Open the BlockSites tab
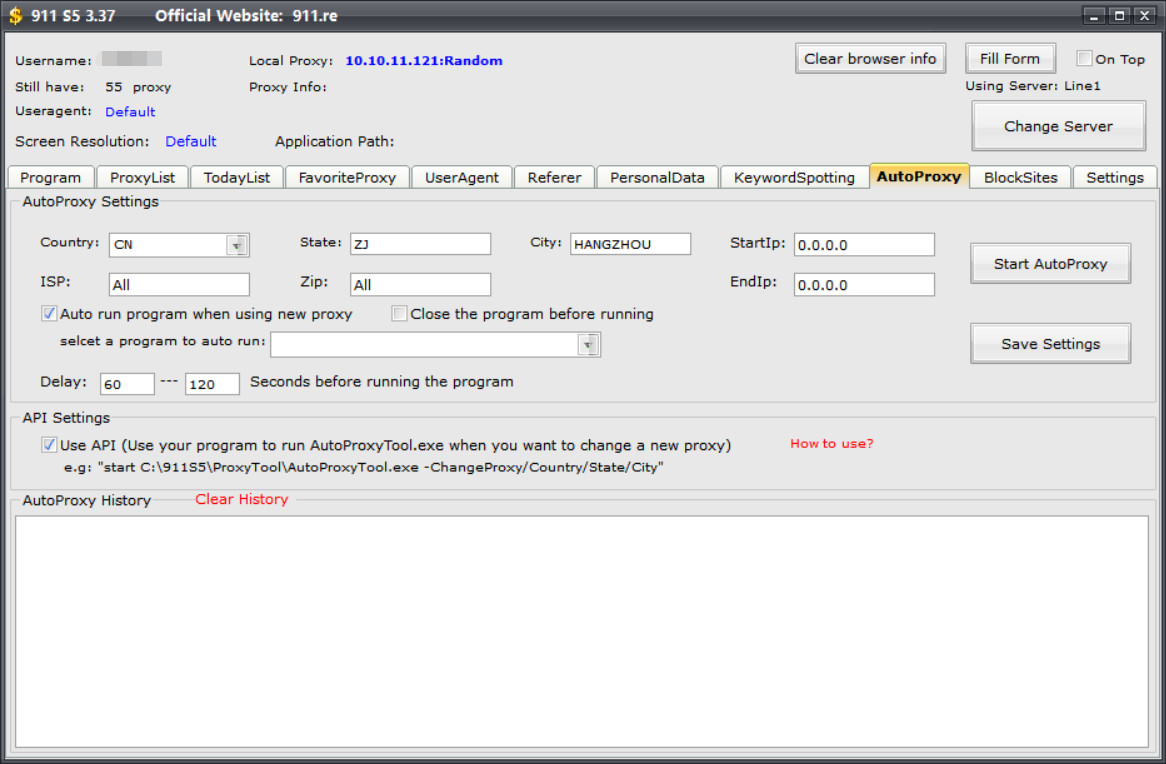Image resolution: width=1166 pixels, height=764 pixels. coord(1020,178)
